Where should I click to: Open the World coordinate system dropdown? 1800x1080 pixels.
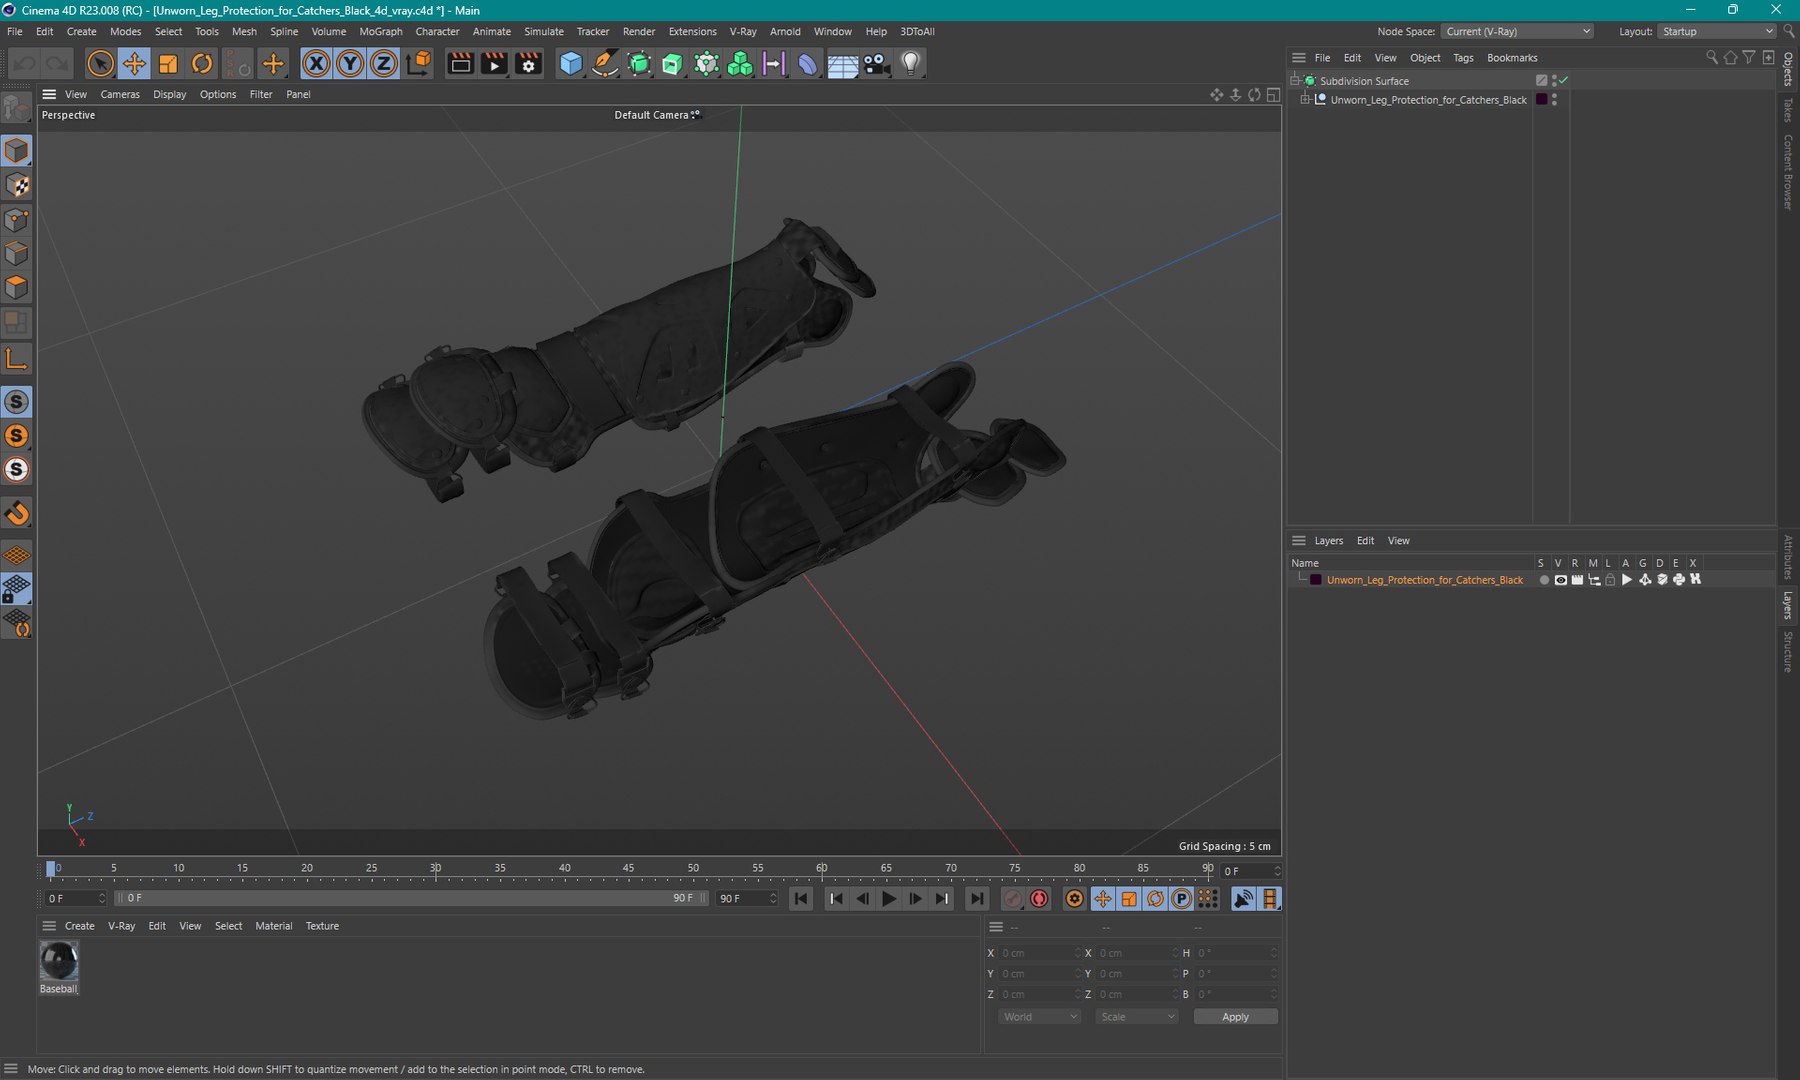tap(1040, 1017)
